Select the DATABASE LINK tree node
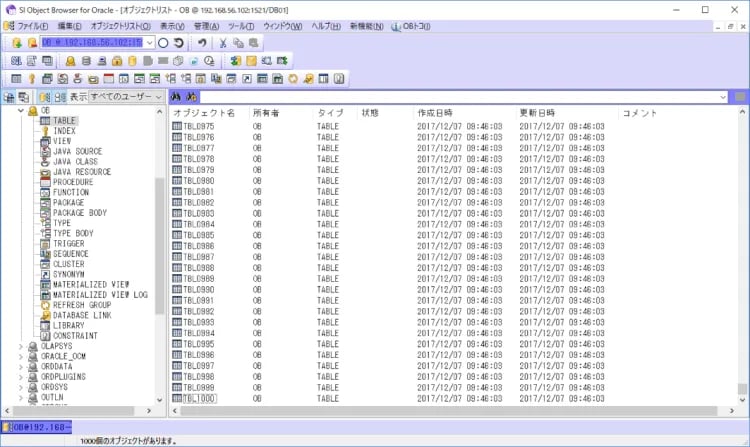The width and height of the screenshot is (750, 447). 81,315
